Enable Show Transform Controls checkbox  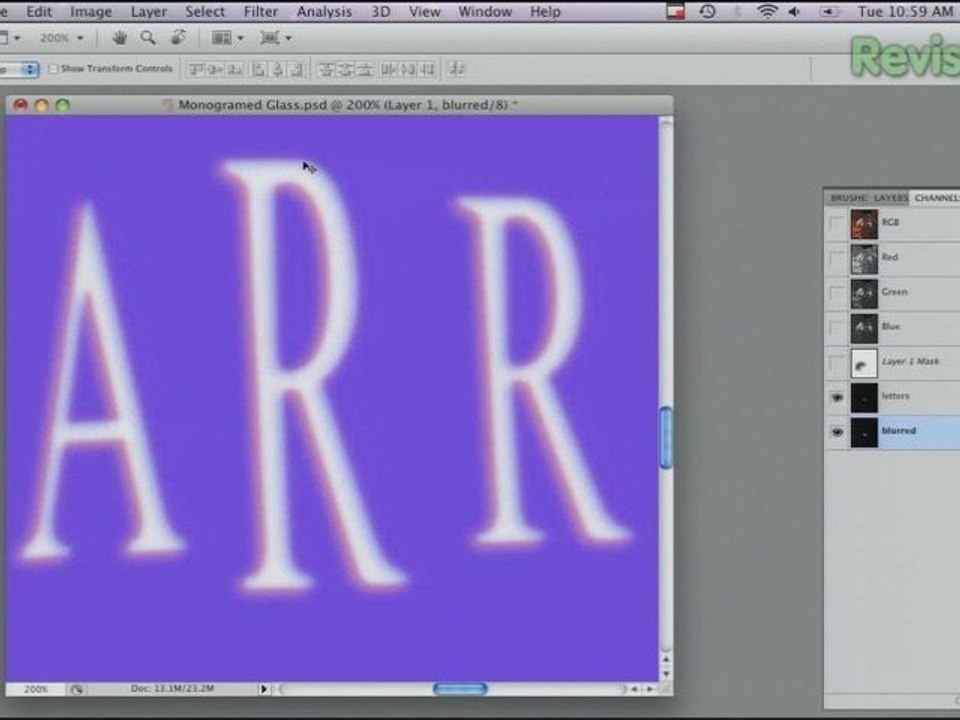coord(53,69)
